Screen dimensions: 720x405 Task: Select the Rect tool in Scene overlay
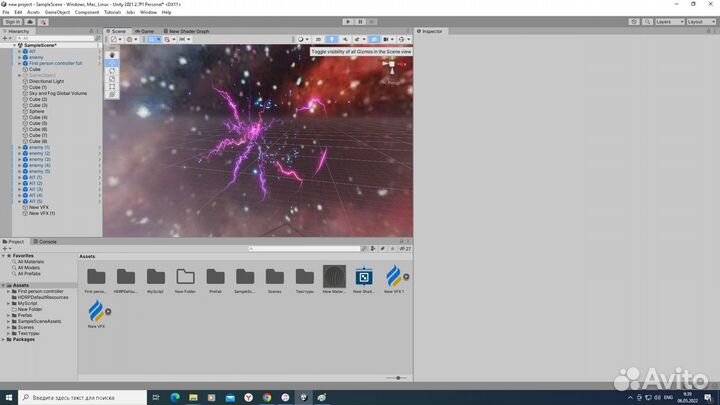coord(112,87)
